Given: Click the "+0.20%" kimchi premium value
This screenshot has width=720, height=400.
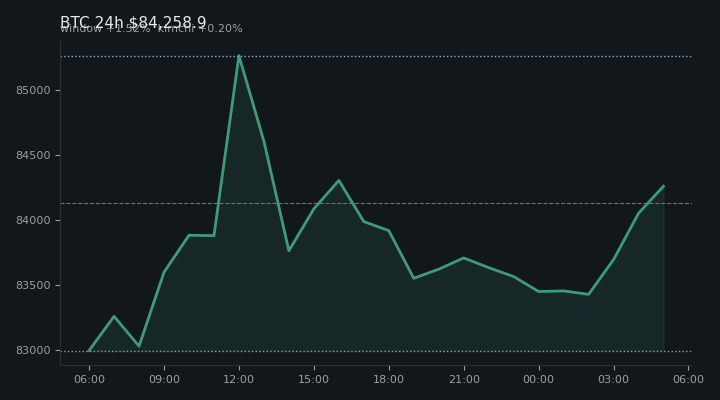Looking at the screenshot, I should coord(220,28).
